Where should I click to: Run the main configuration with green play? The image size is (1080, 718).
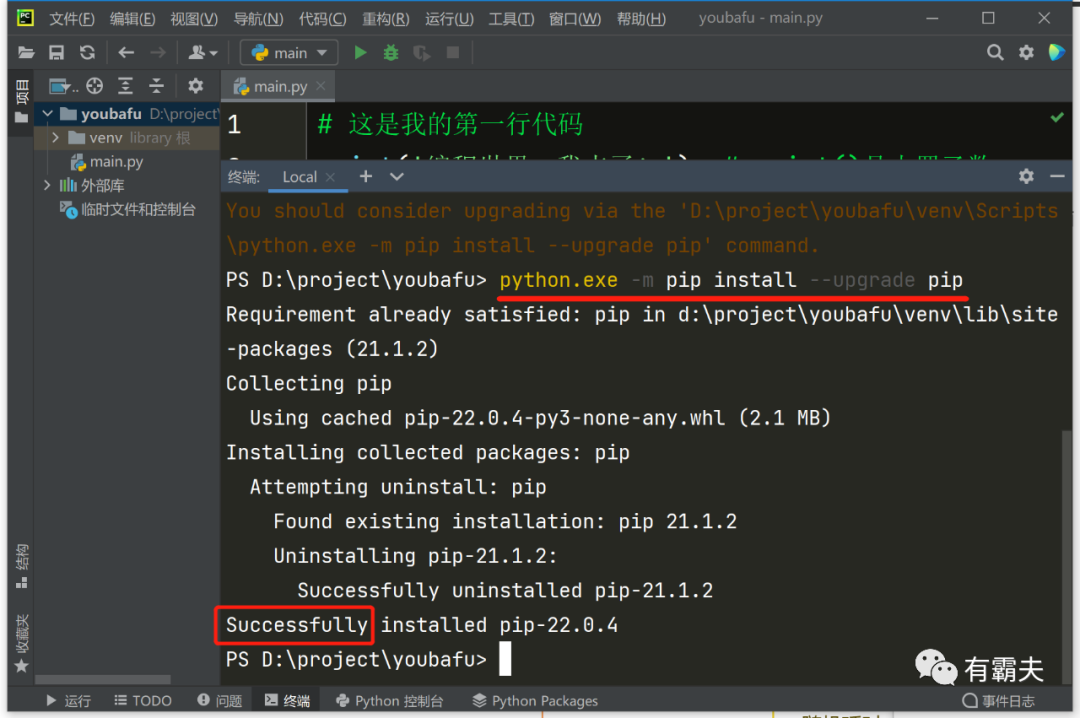coord(361,53)
